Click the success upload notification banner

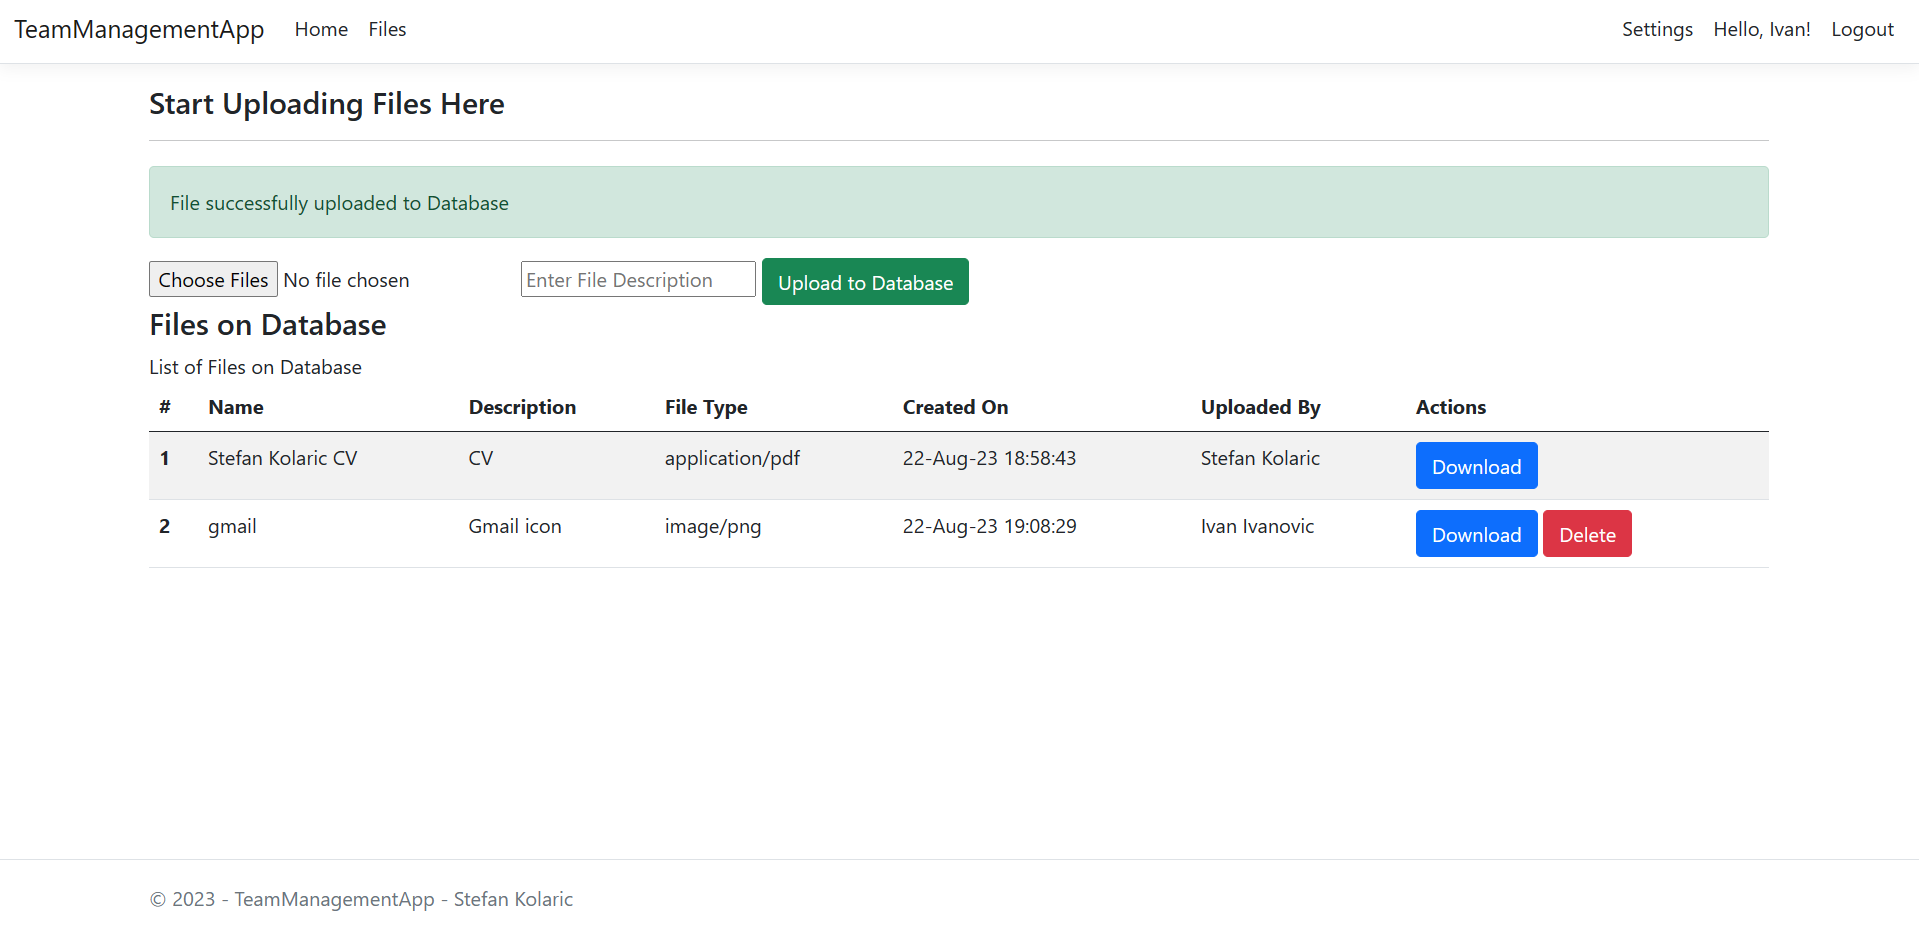coord(958,202)
